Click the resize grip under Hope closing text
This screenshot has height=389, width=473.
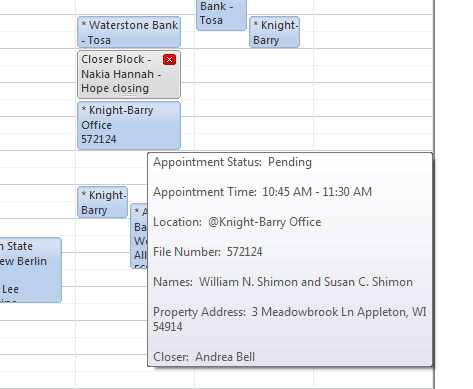click(129, 96)
